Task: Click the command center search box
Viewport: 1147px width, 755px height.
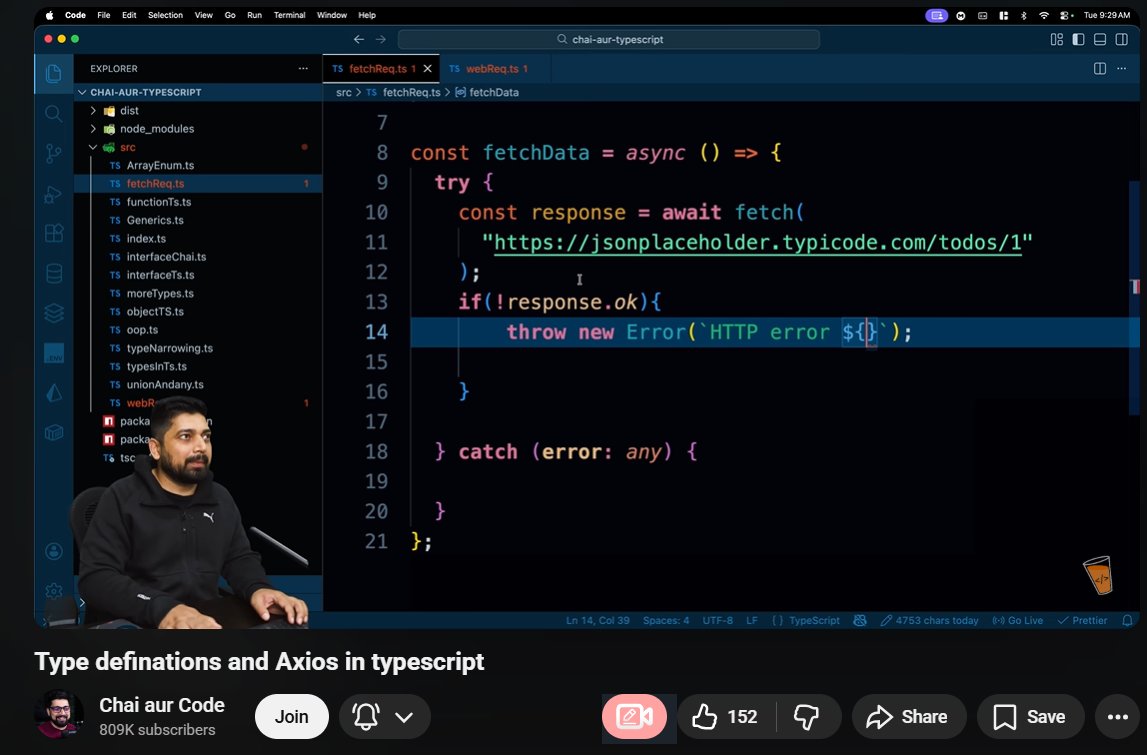Action: 609,40
